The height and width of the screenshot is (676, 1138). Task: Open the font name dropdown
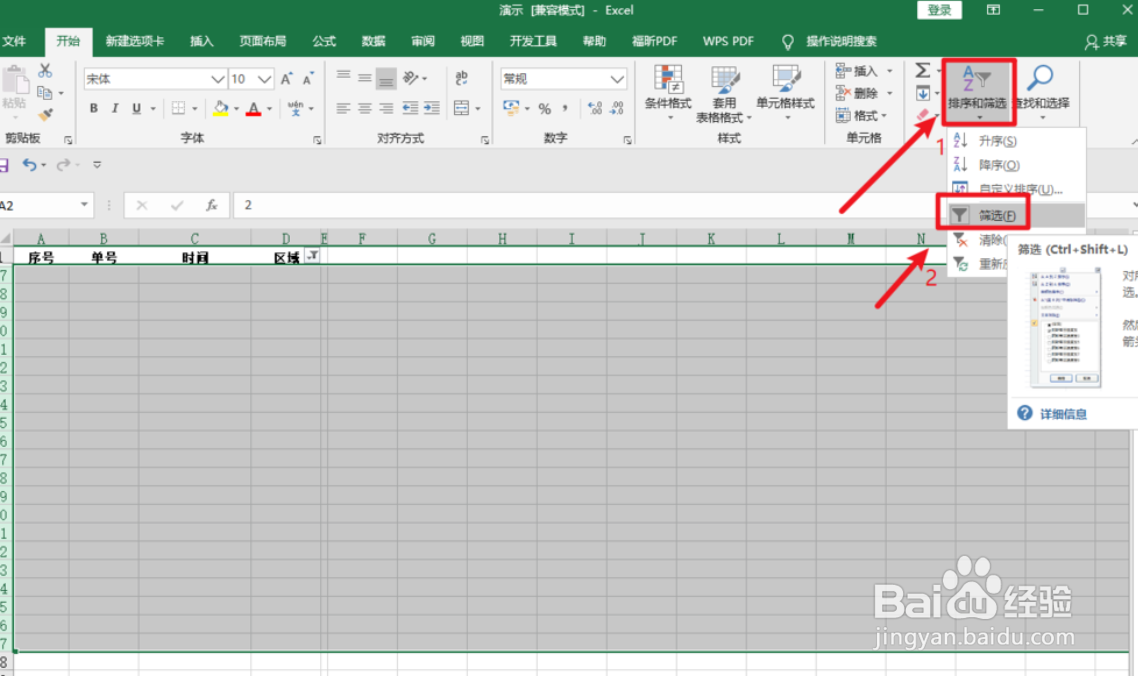click(x=217, y=79)
